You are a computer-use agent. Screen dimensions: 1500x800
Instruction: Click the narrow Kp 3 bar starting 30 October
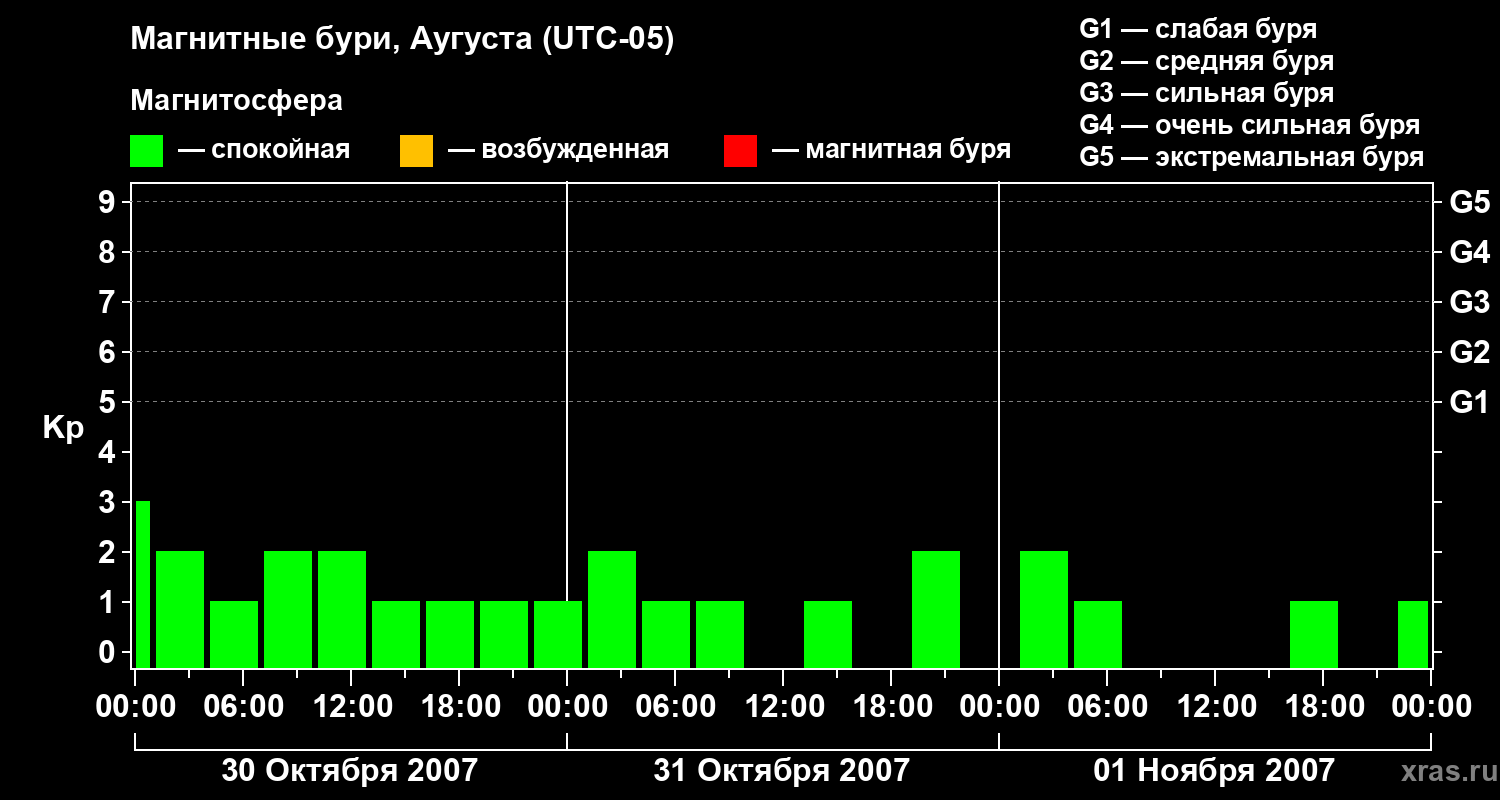pyautogui.click(x=143, y=584)
